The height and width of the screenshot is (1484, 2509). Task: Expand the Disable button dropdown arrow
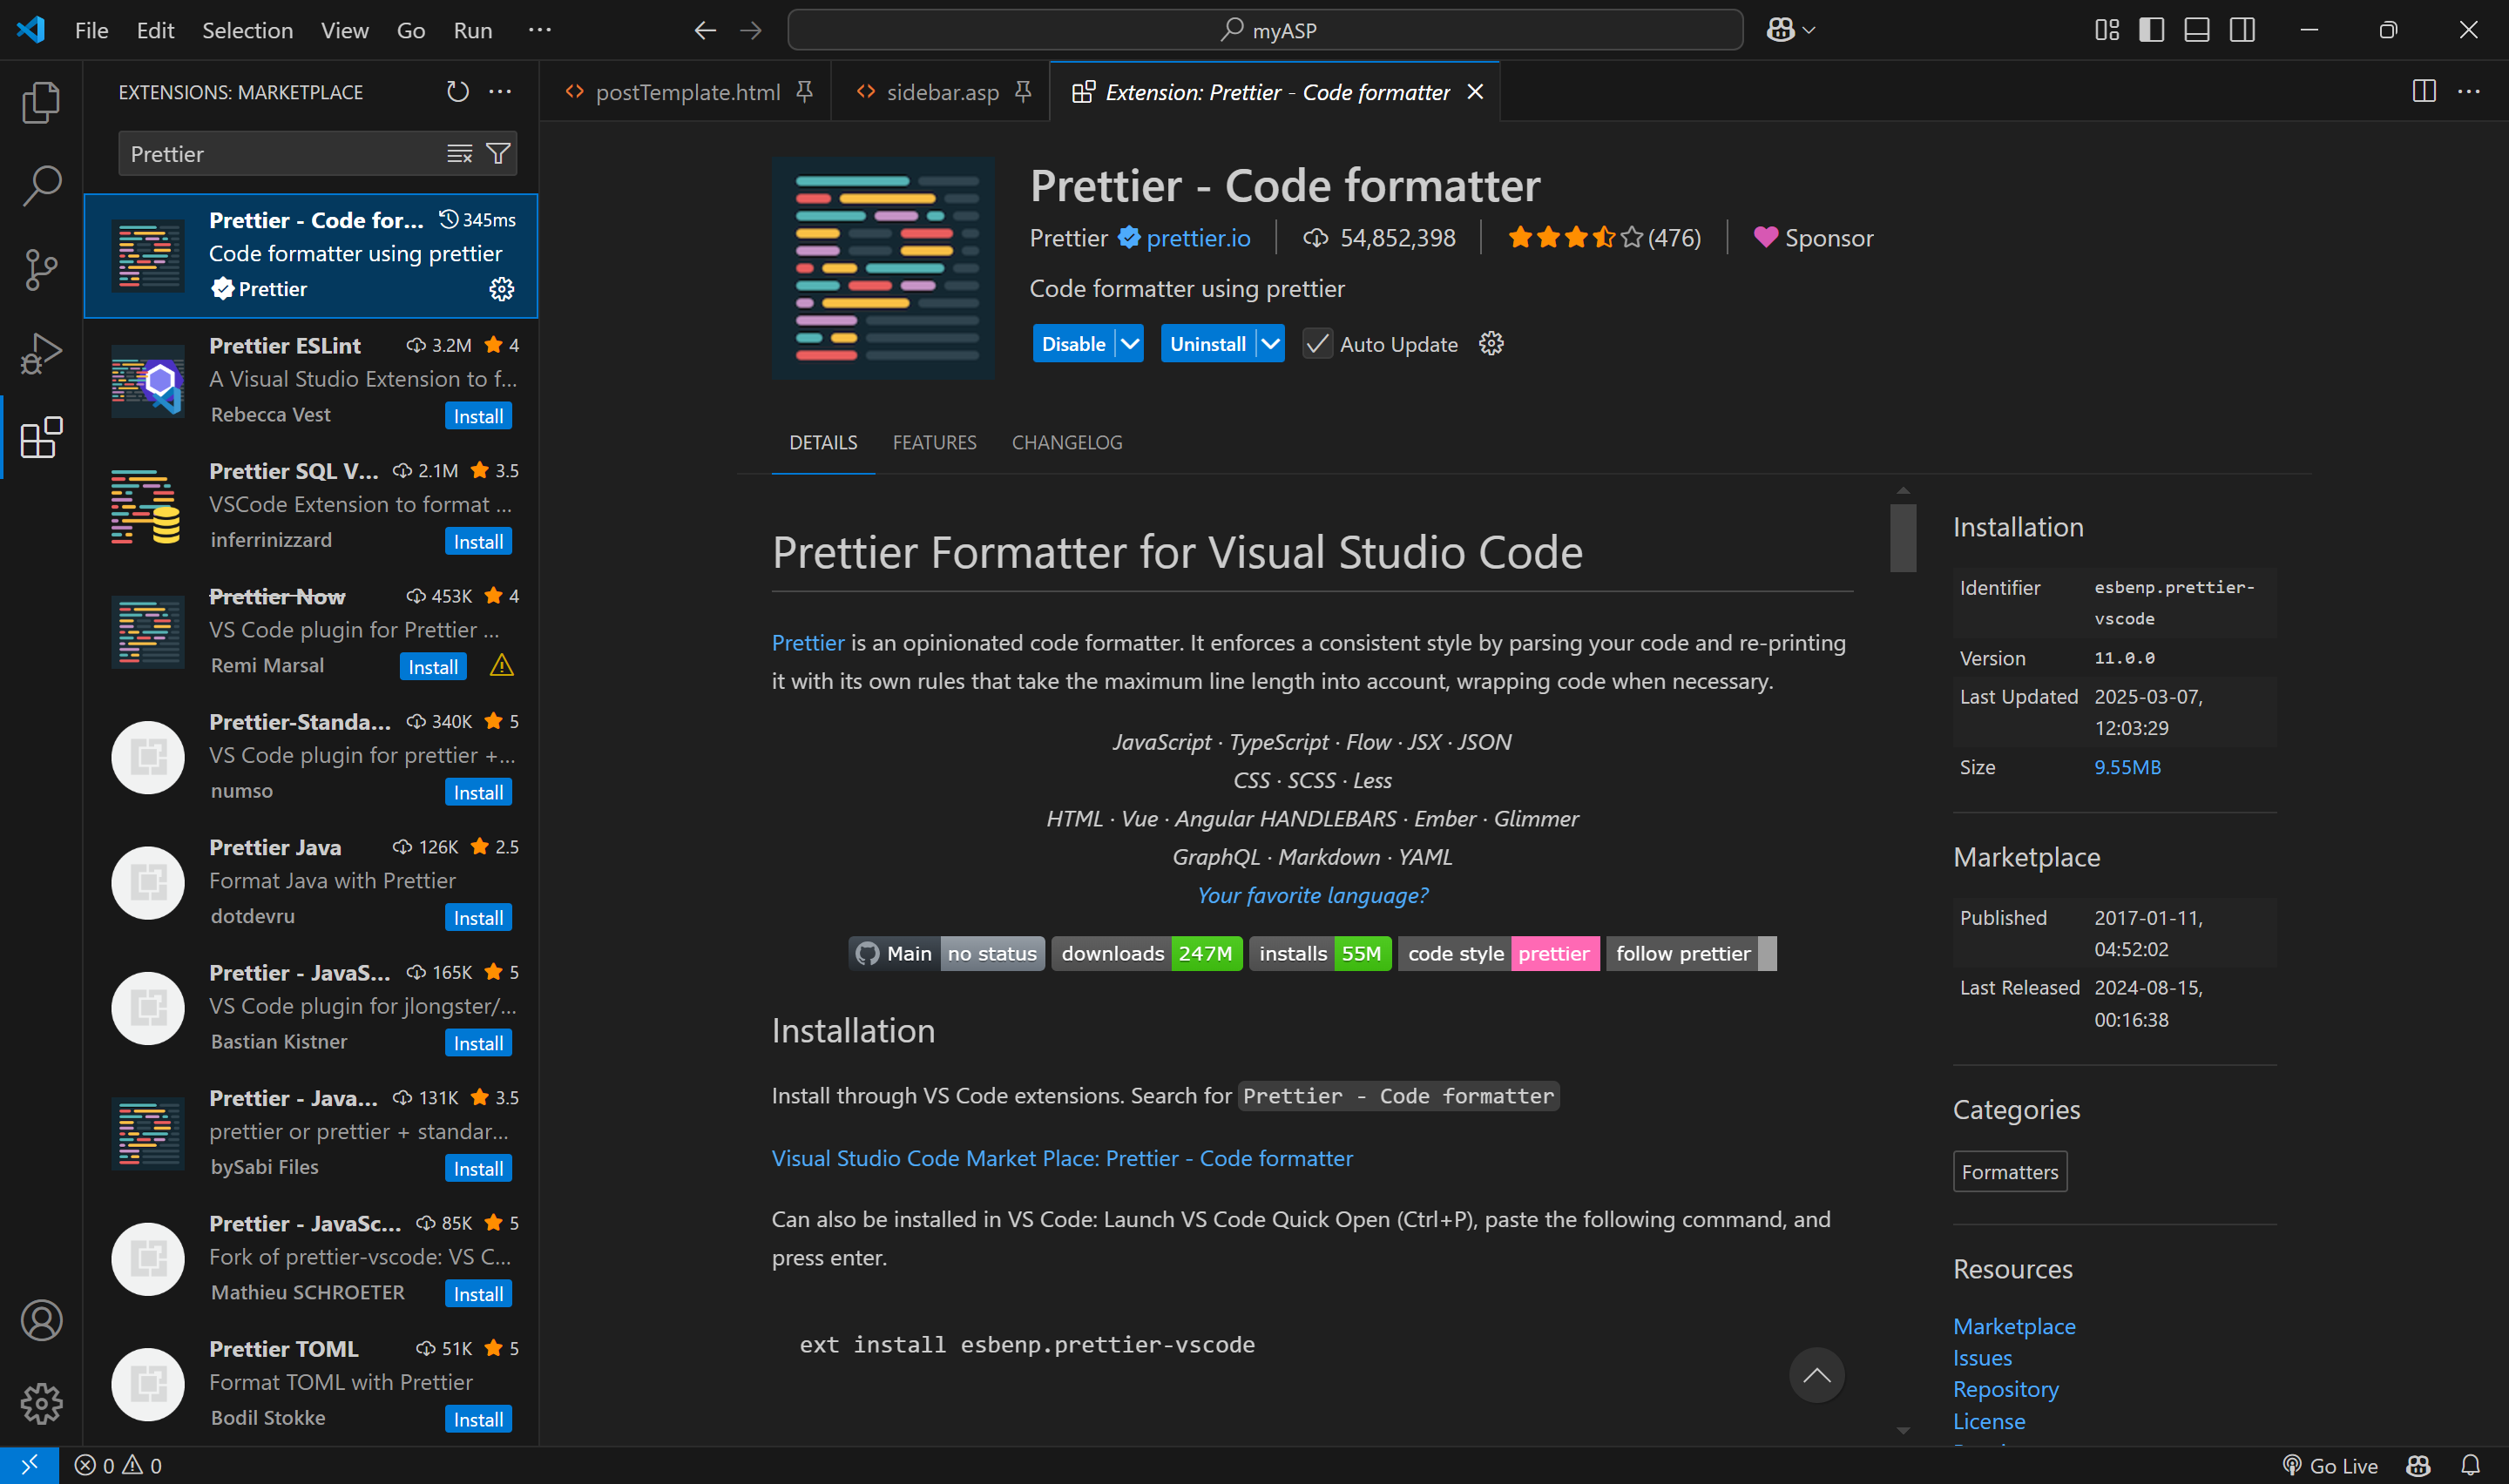point(1130,344)
